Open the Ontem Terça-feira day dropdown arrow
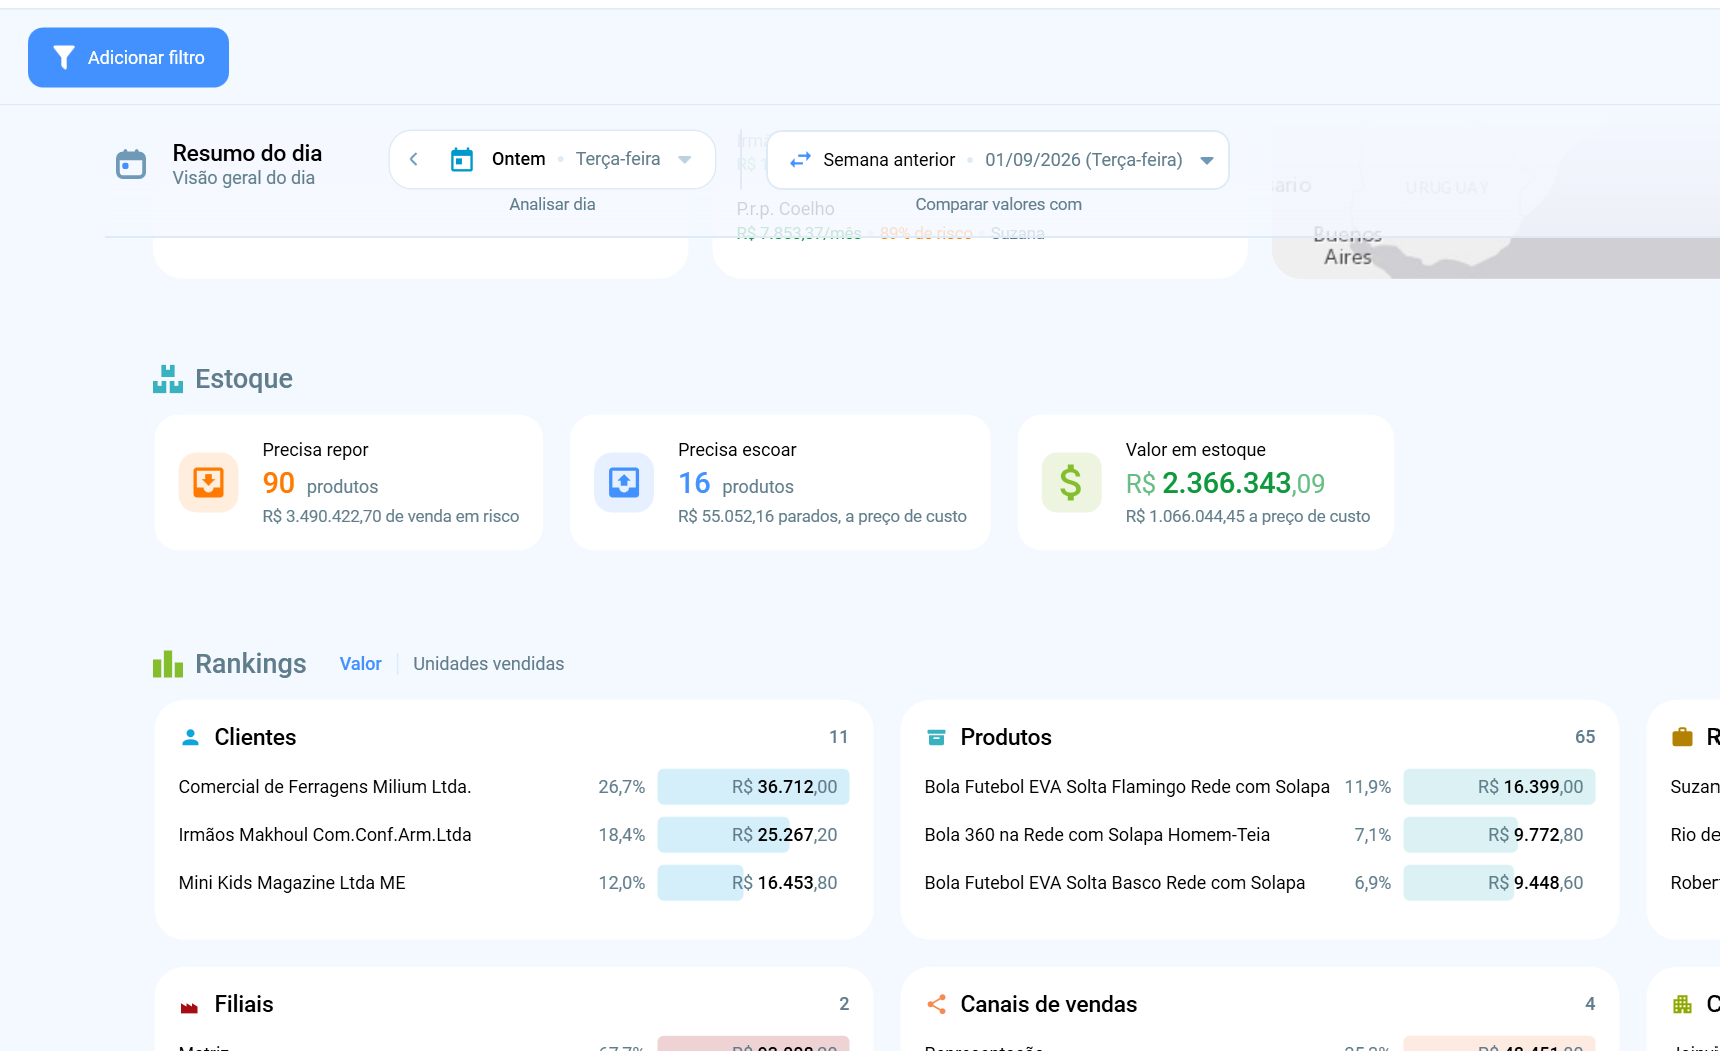The height and width of the screenshot is (1051, 1720). coord(685,159)
